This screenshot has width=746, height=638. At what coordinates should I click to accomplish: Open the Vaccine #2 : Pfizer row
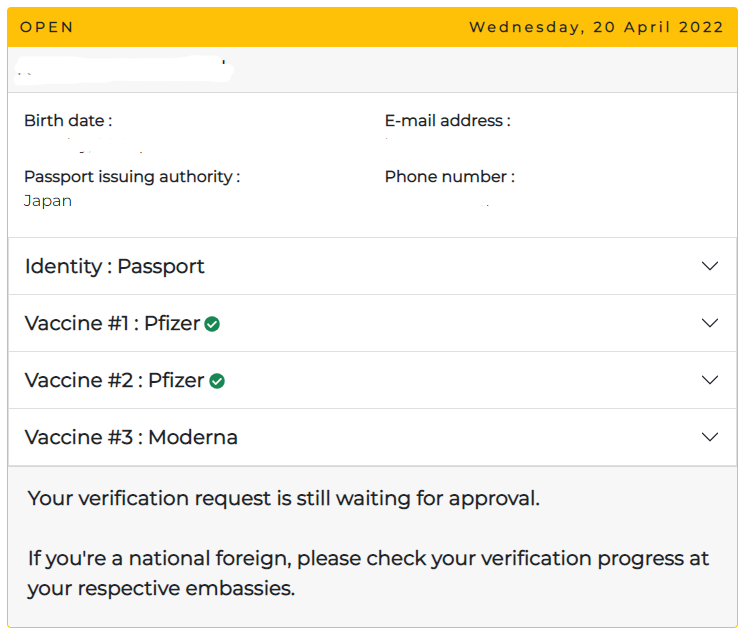point(373,380)
